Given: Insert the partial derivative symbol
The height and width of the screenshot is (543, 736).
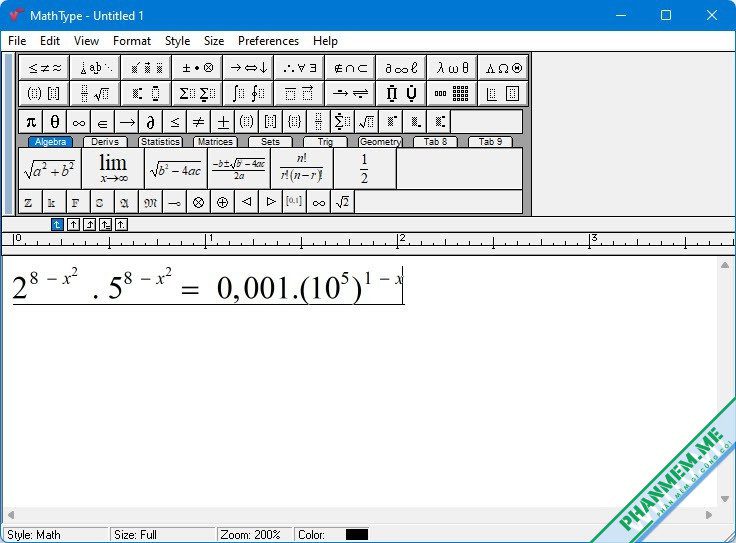Looking at the screenshot, I should pyautogui.click(x=151, y=122).
